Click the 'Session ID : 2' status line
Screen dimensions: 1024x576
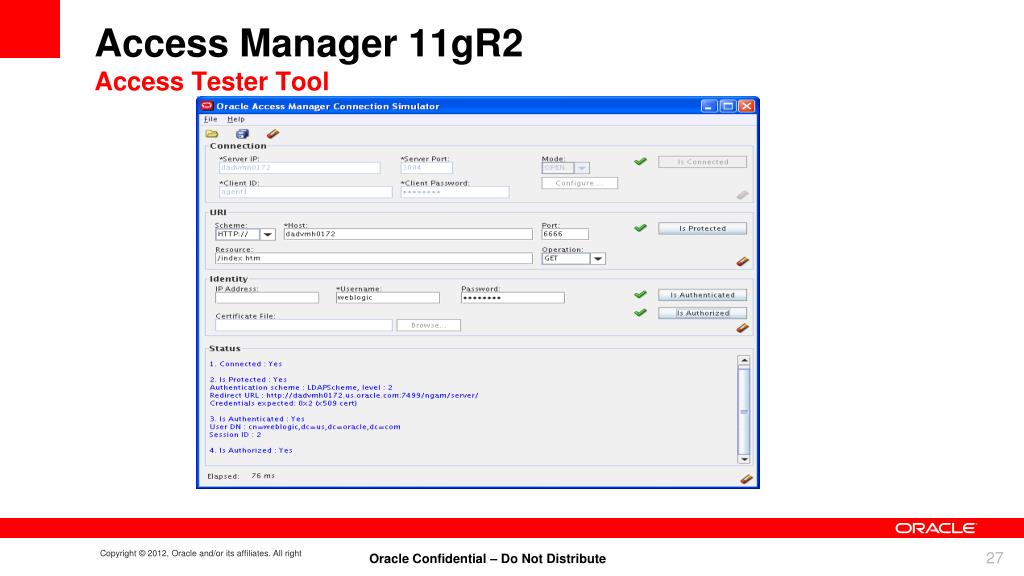coord(235,434)
